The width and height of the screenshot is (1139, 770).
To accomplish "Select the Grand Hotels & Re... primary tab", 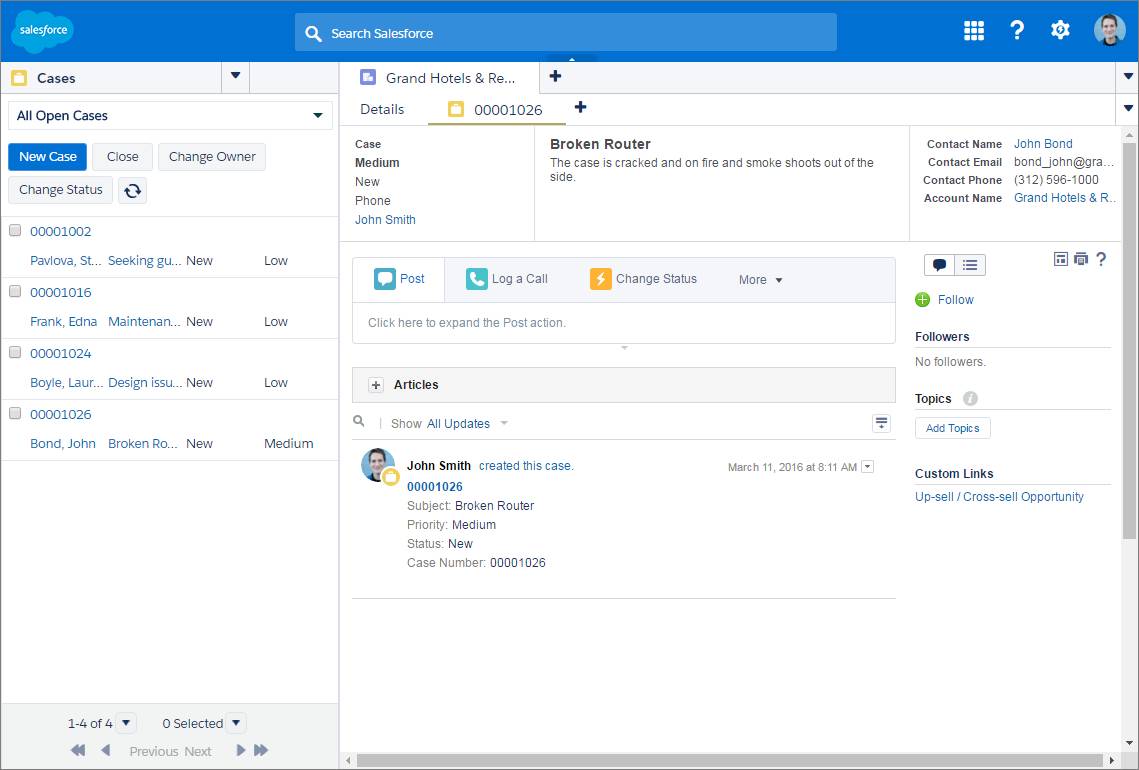I will click(x=439, y=78).
